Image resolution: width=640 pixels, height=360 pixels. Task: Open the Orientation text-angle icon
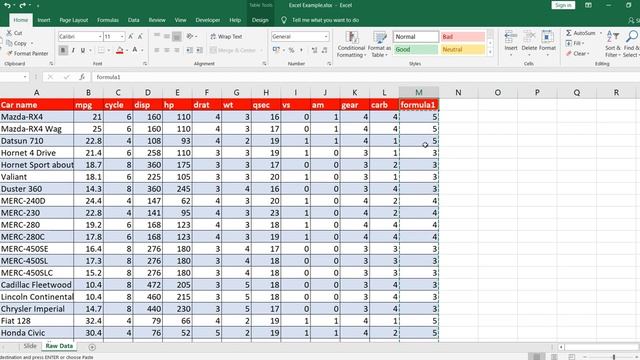[x=189, y=36]
